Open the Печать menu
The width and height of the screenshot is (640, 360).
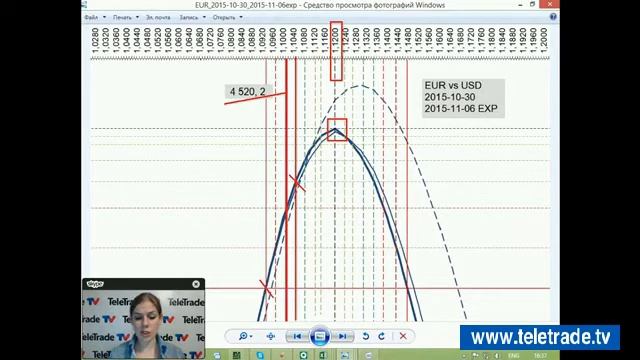[122, 18]
